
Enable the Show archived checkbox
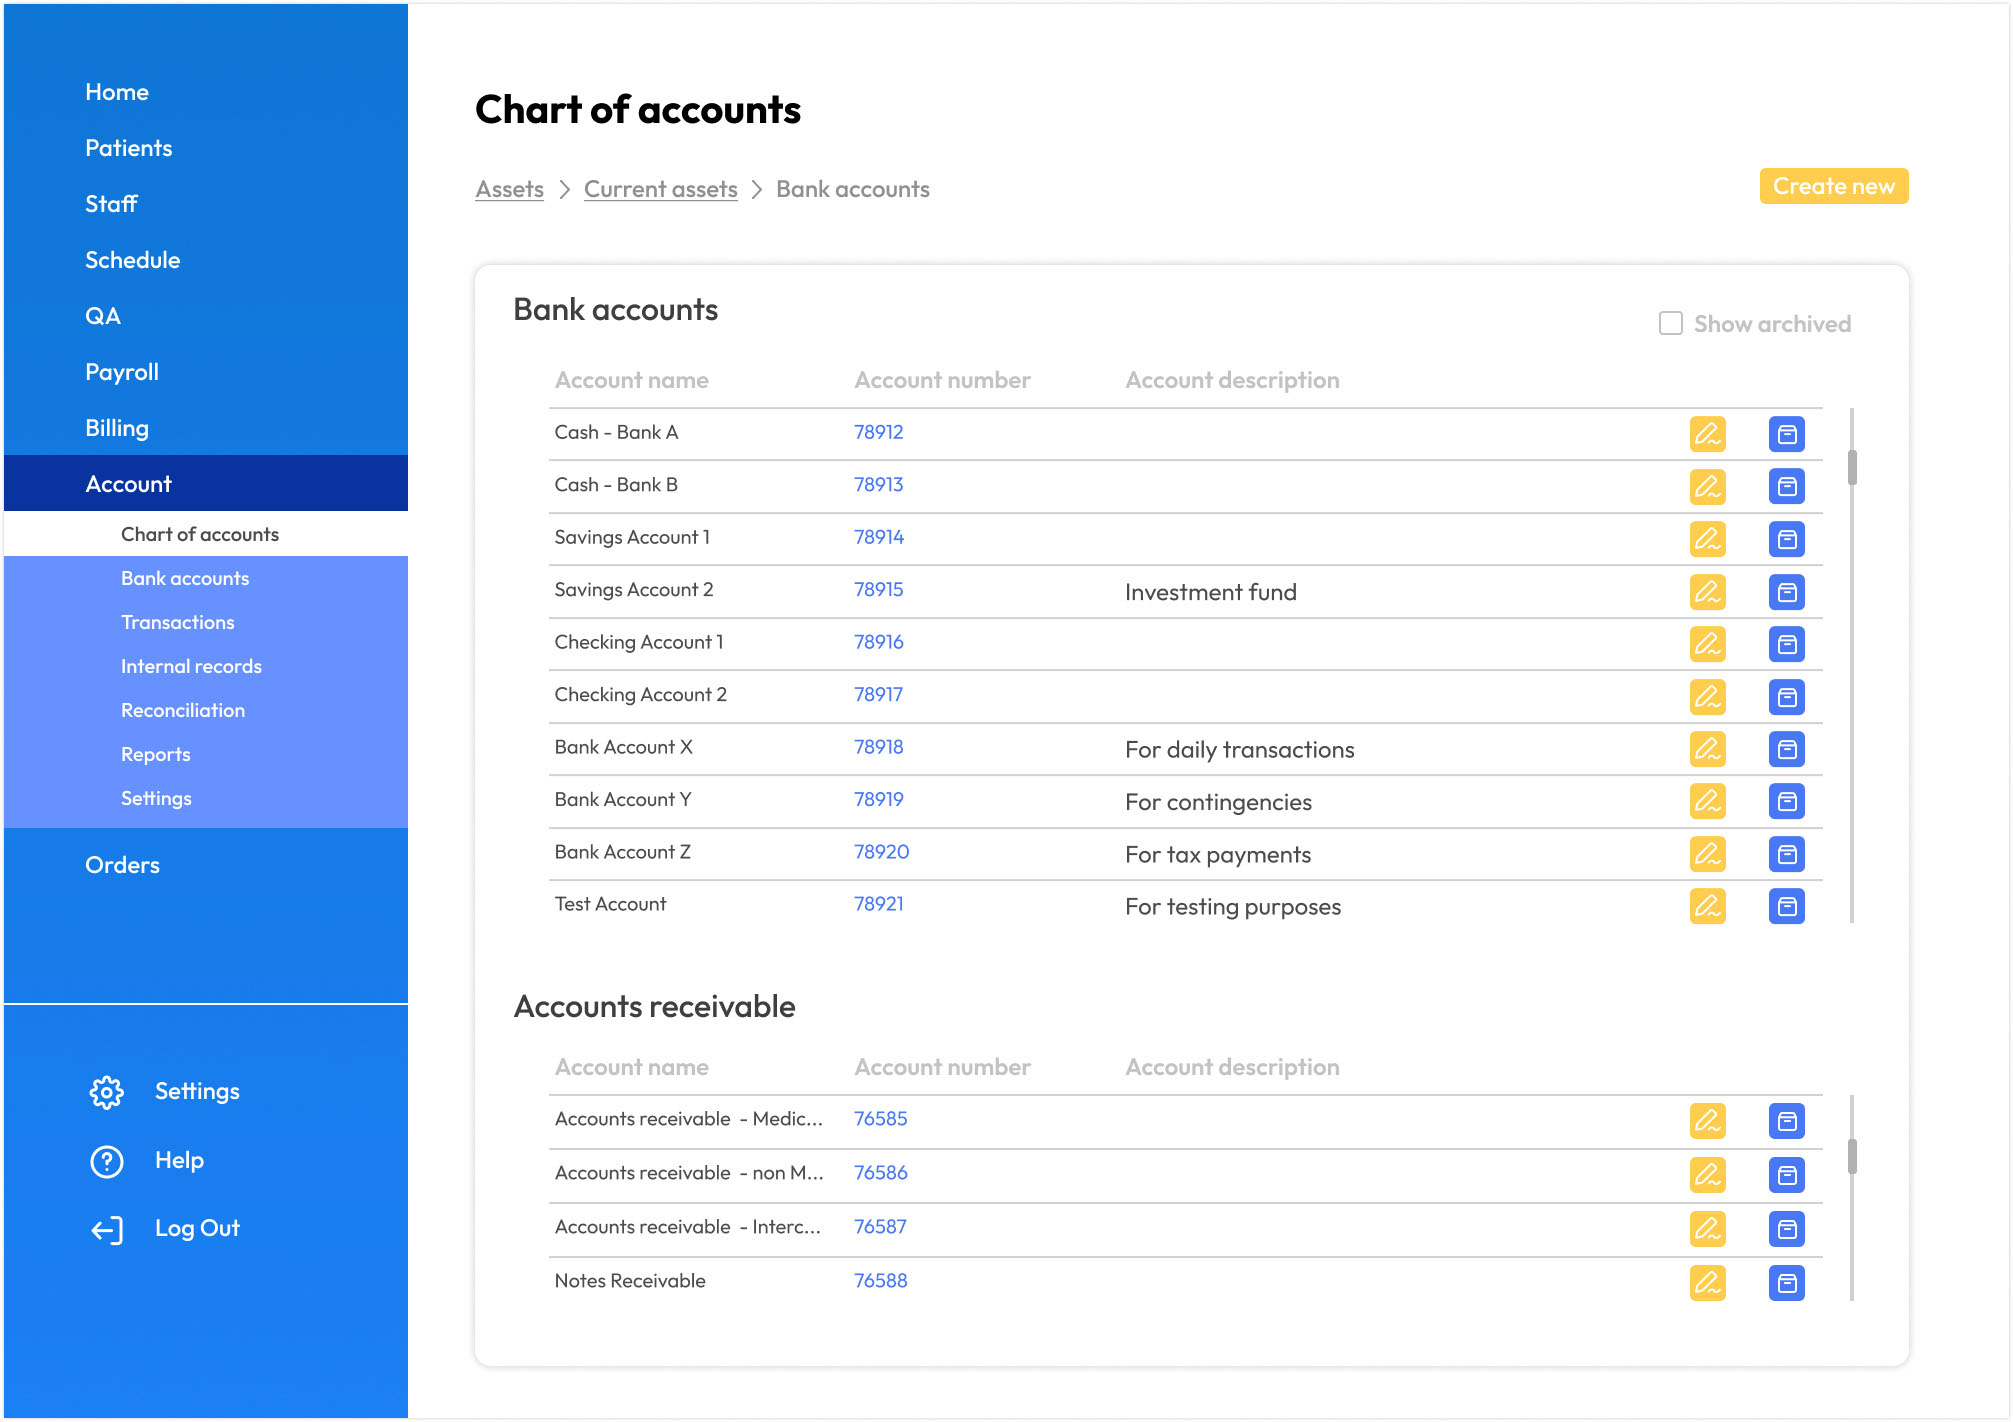click(1670, 324)
